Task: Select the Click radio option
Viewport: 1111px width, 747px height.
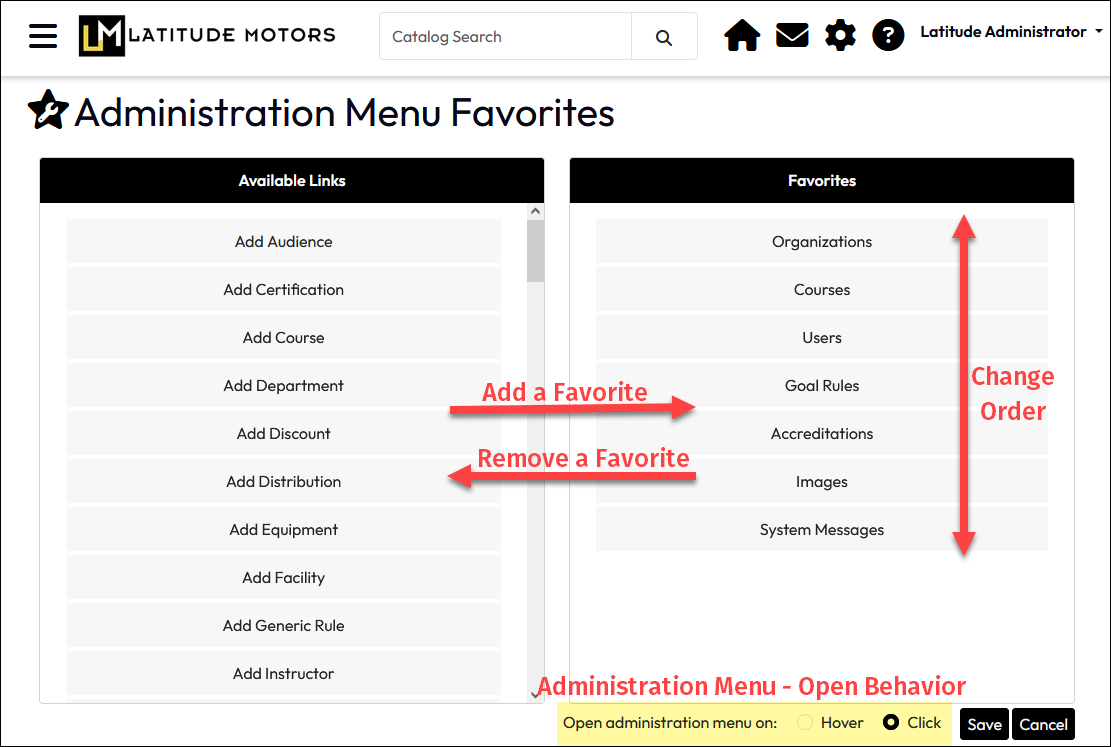Action: pyautogui.click(x=891, y=722)
